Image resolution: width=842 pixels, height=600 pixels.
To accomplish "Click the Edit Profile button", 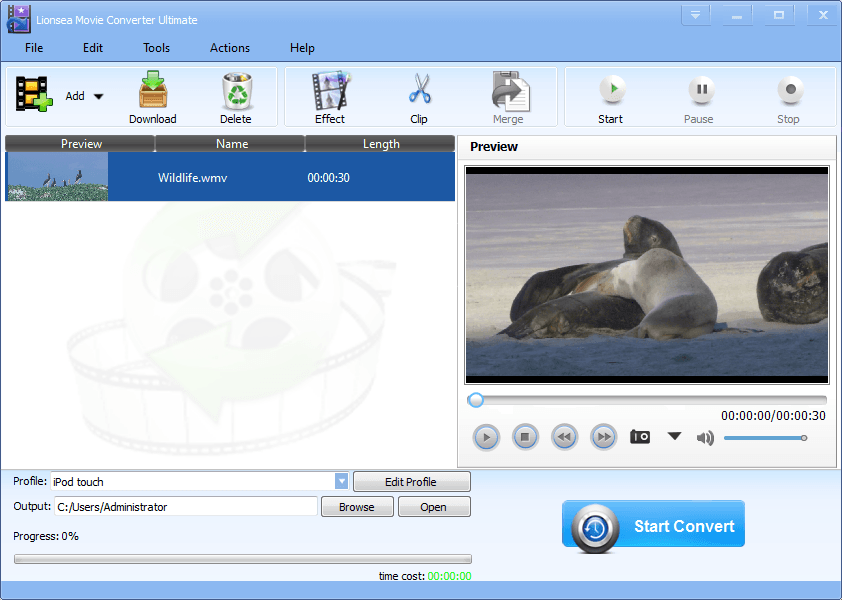I will 411,482.
